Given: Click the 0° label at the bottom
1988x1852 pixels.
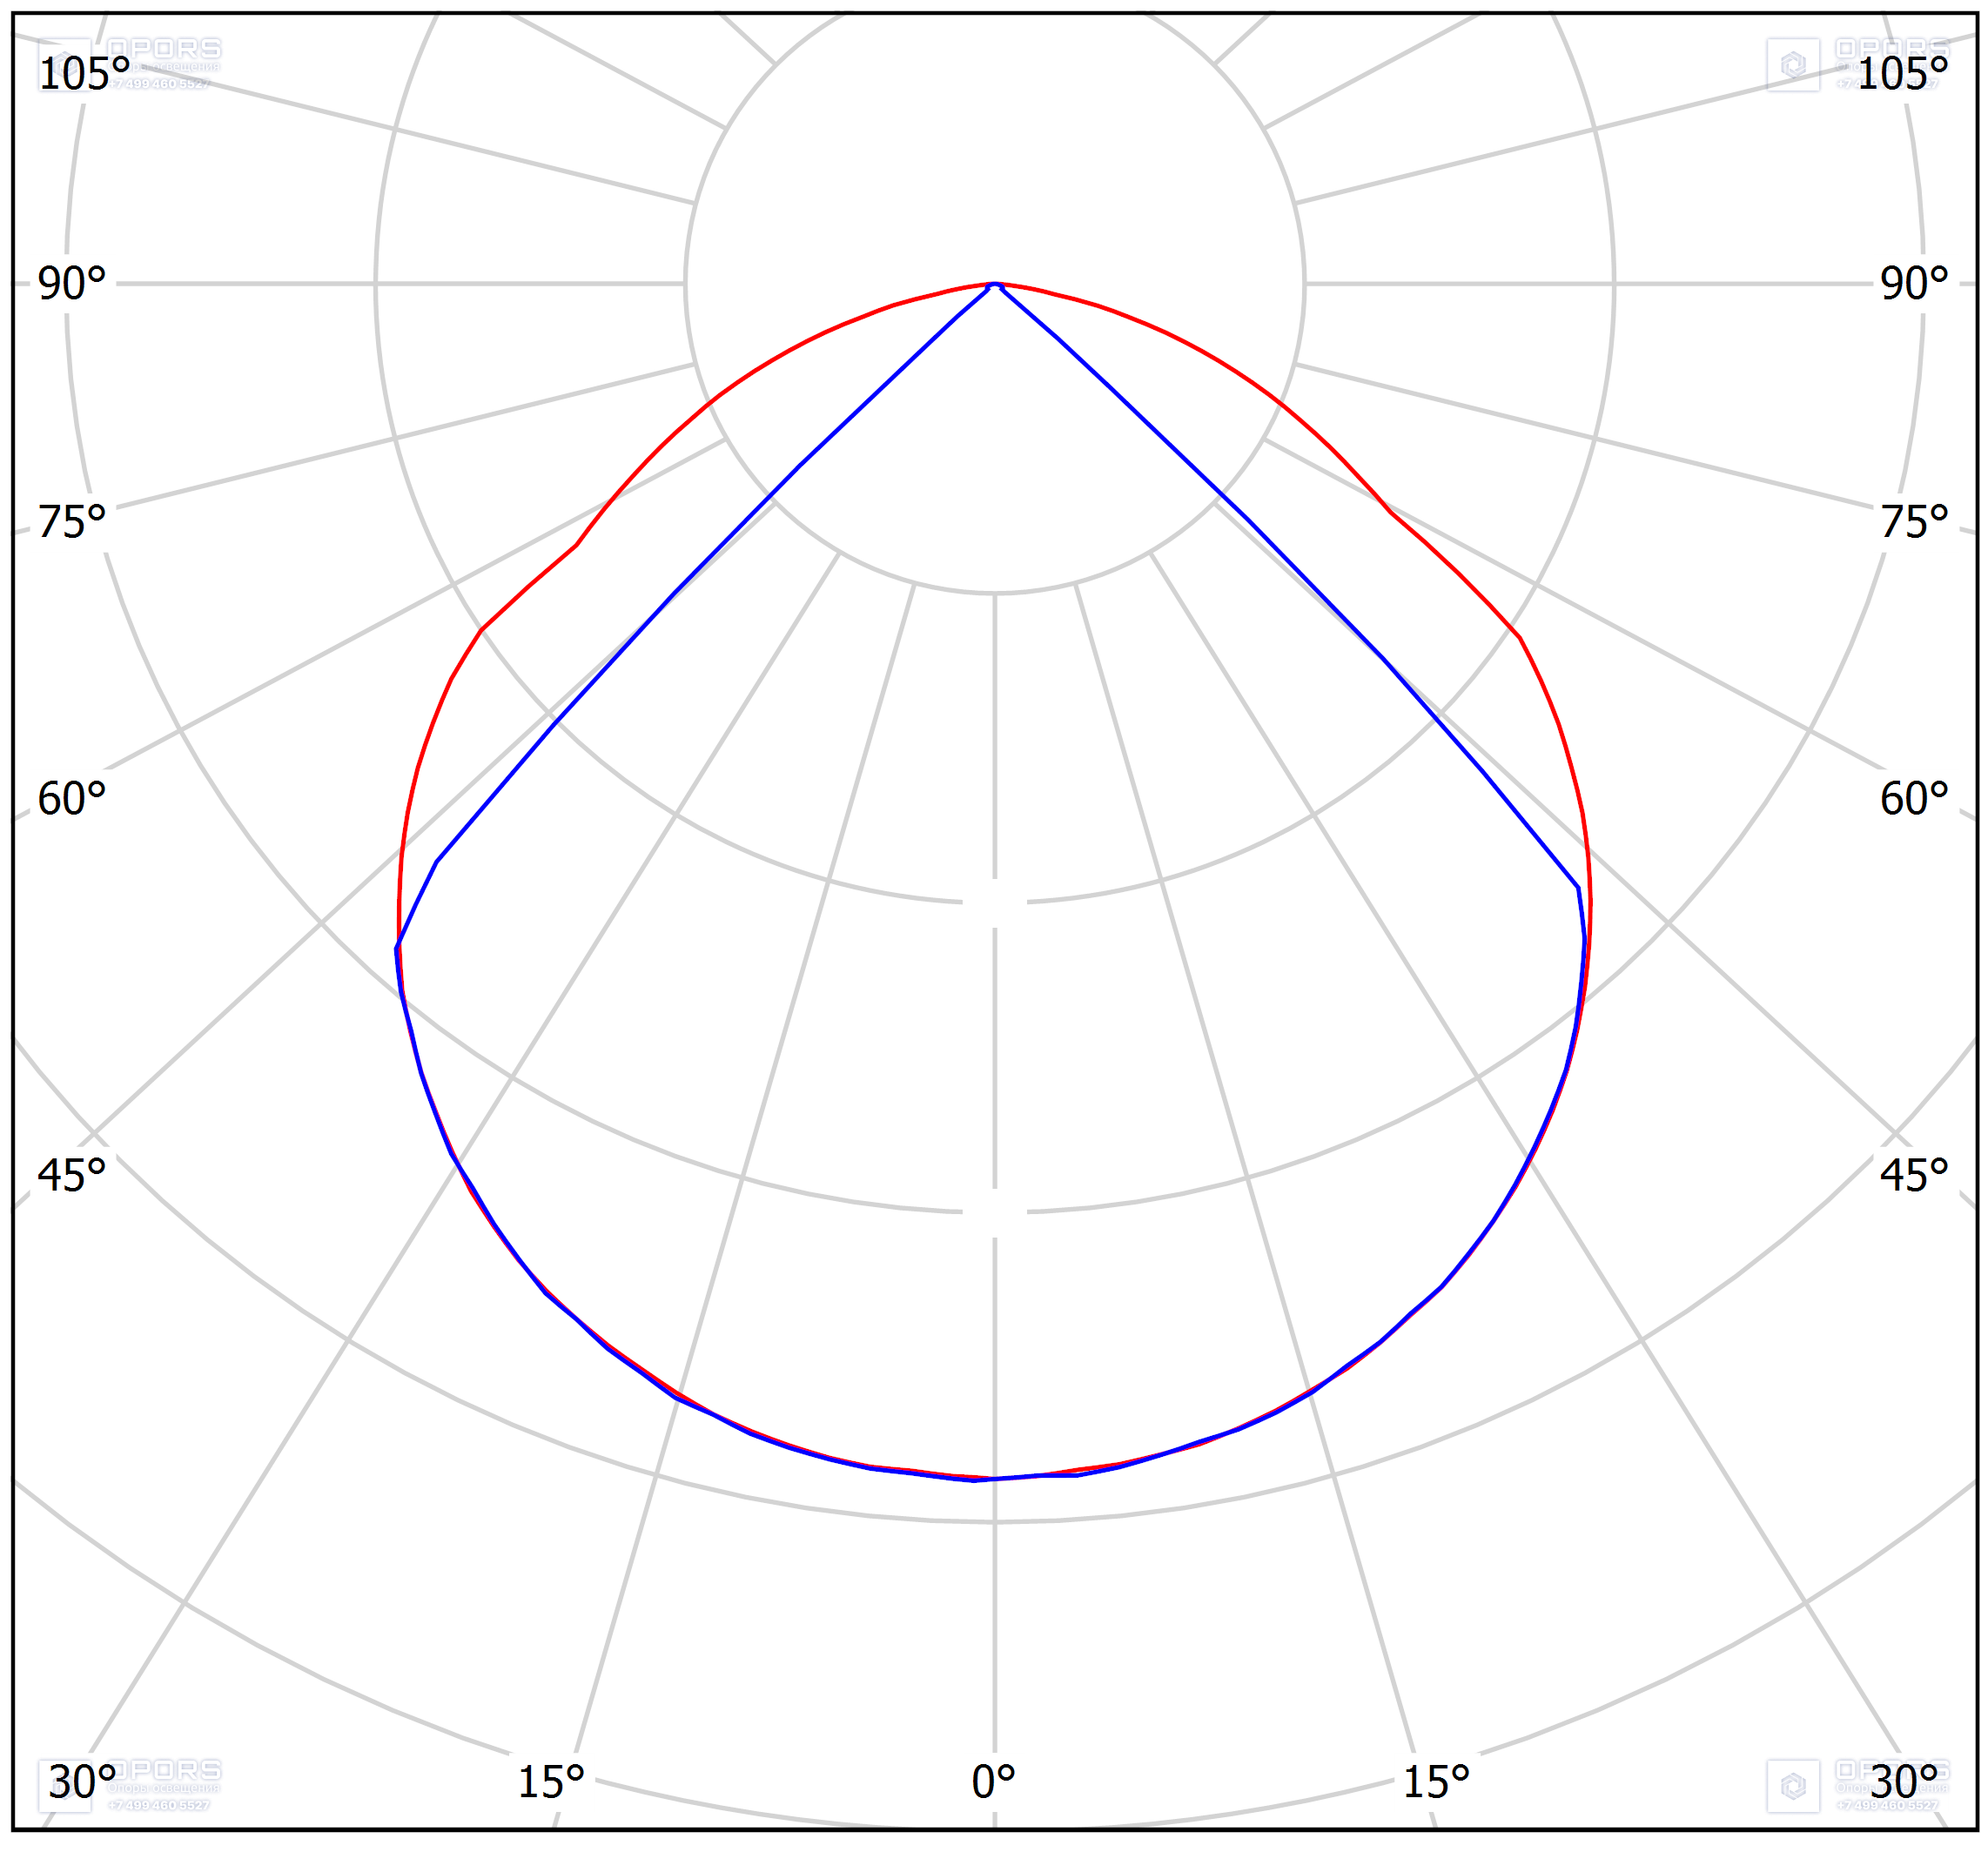Looking at the screenshot, I should [x=994, y=1782].
